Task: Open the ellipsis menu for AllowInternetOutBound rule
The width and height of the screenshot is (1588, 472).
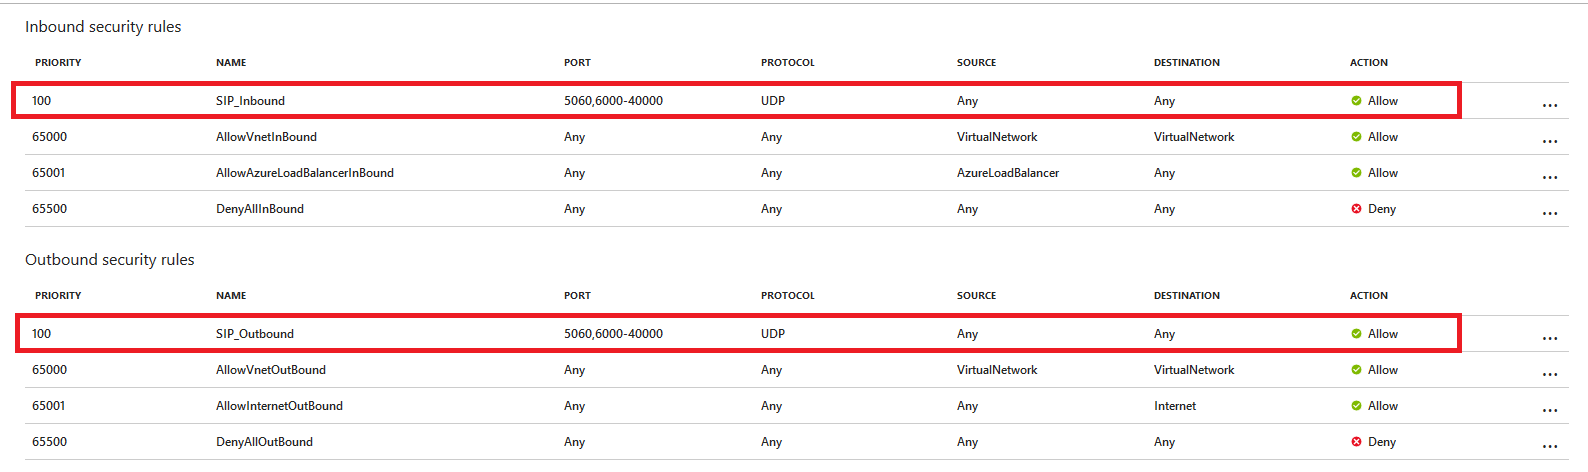Action: point(1549,410)
